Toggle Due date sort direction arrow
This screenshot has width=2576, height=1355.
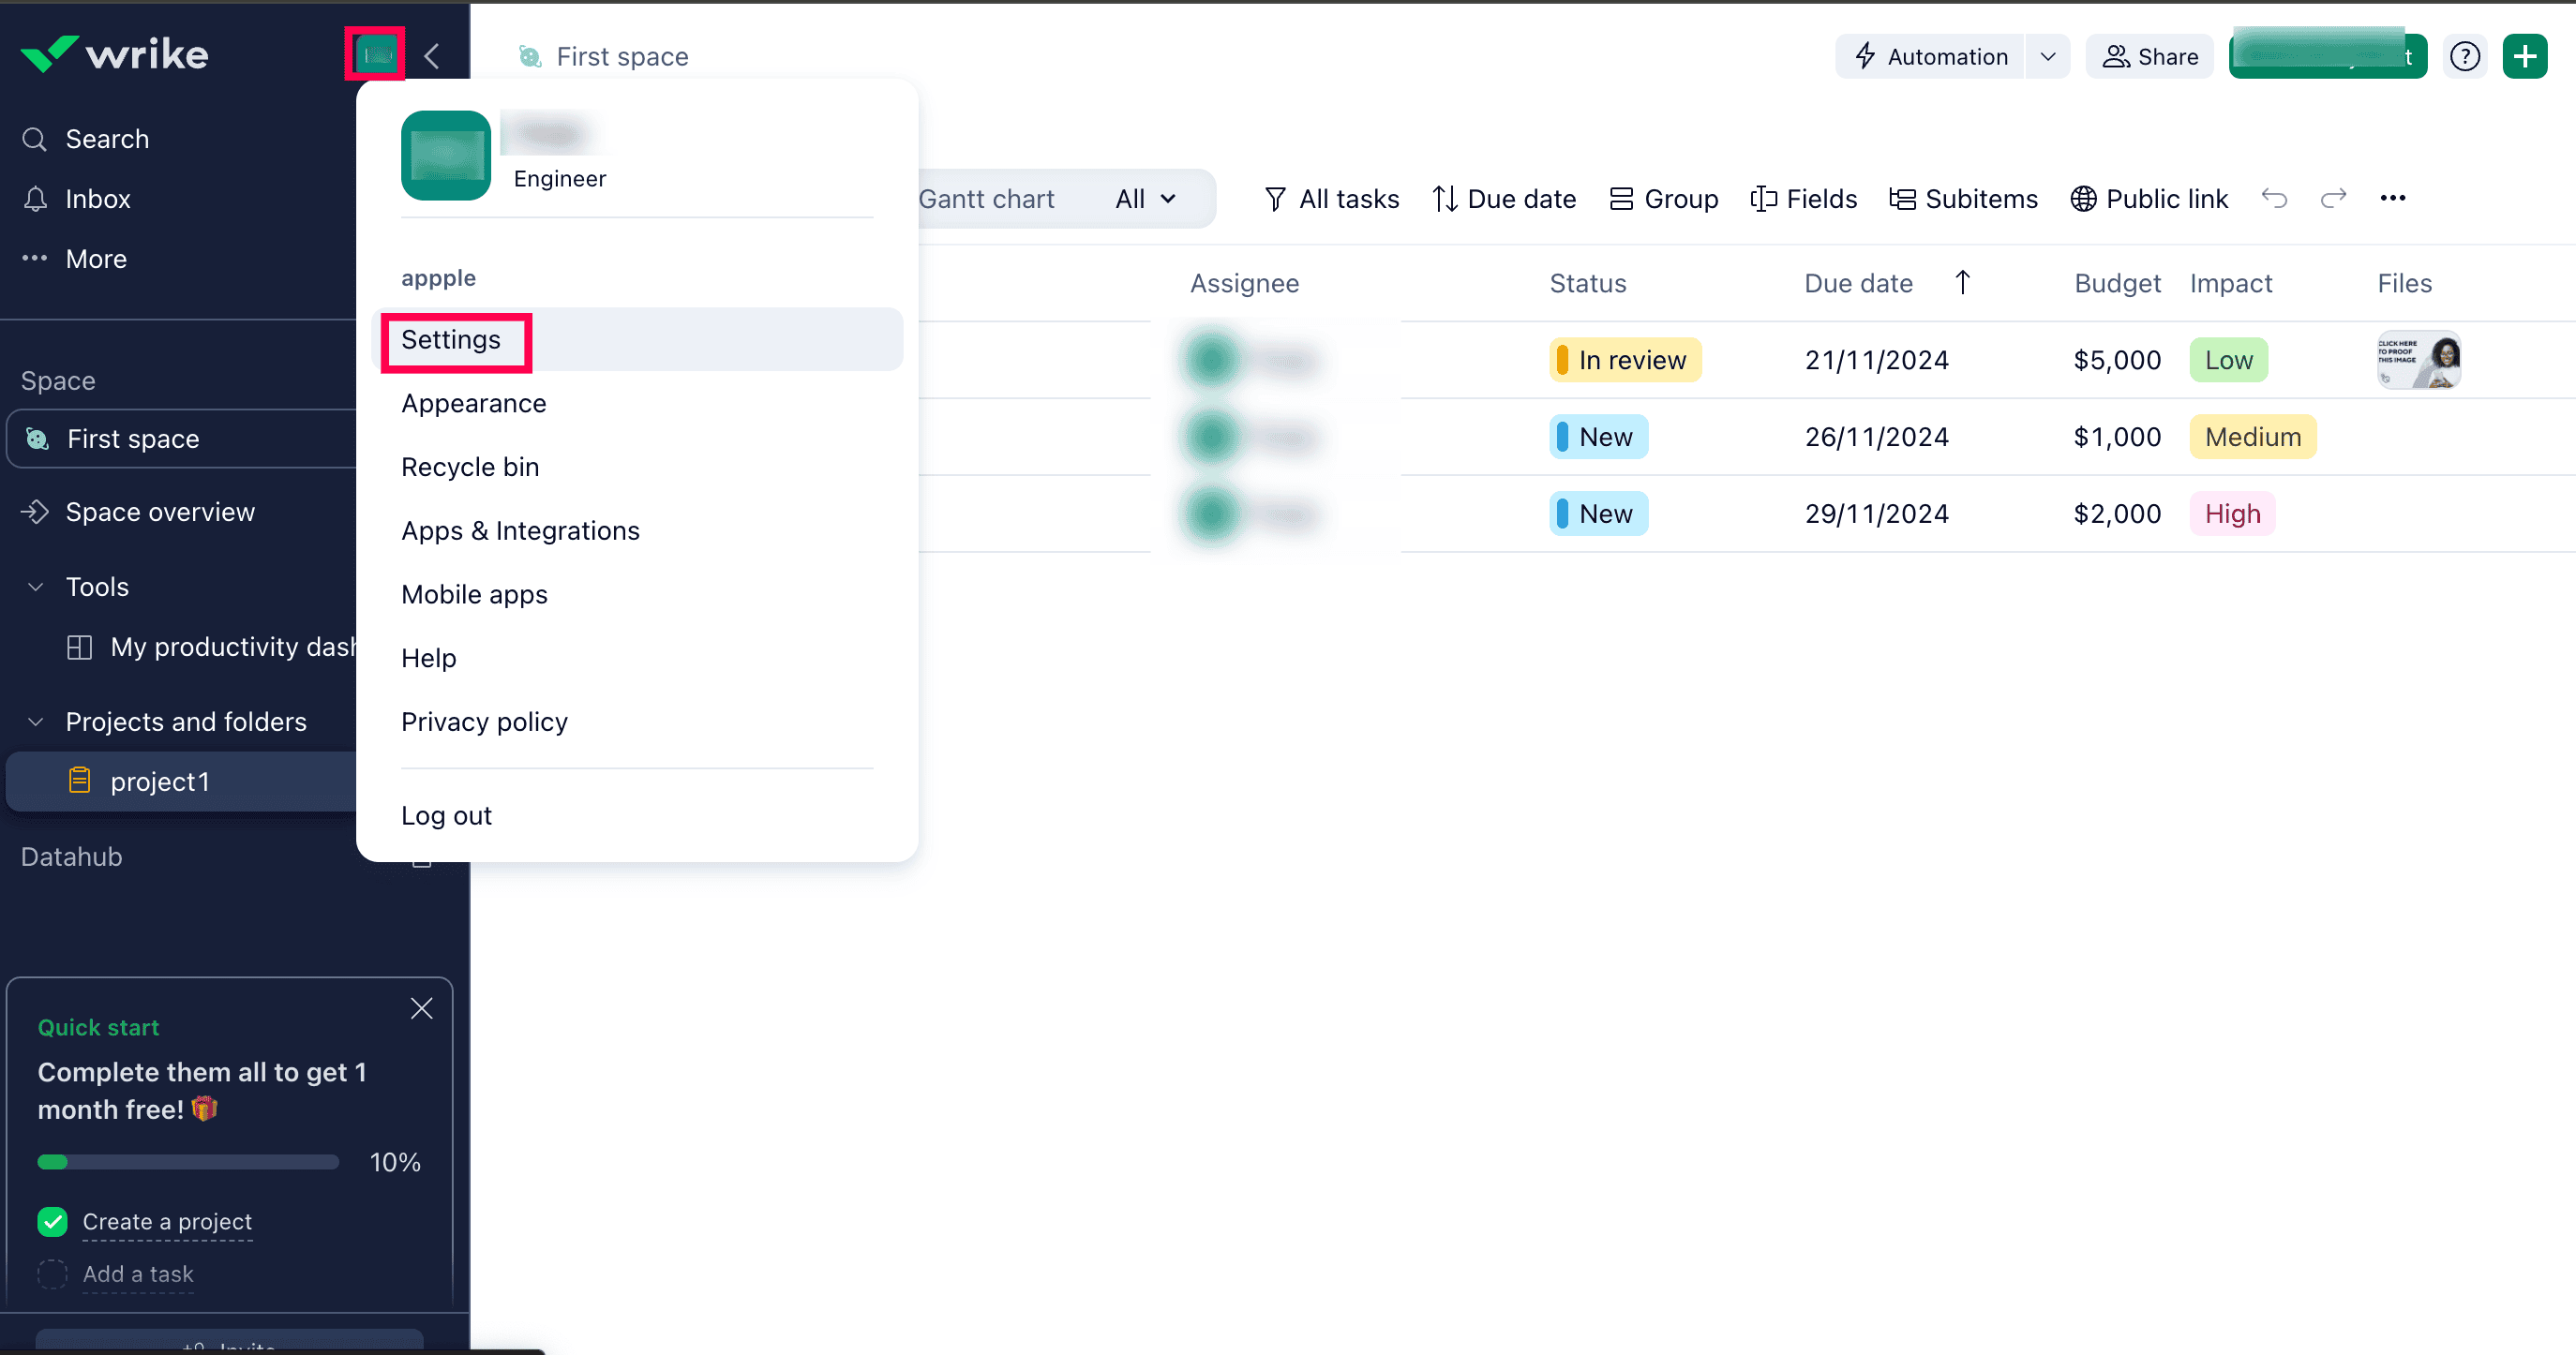click(x=1962, y=283)
